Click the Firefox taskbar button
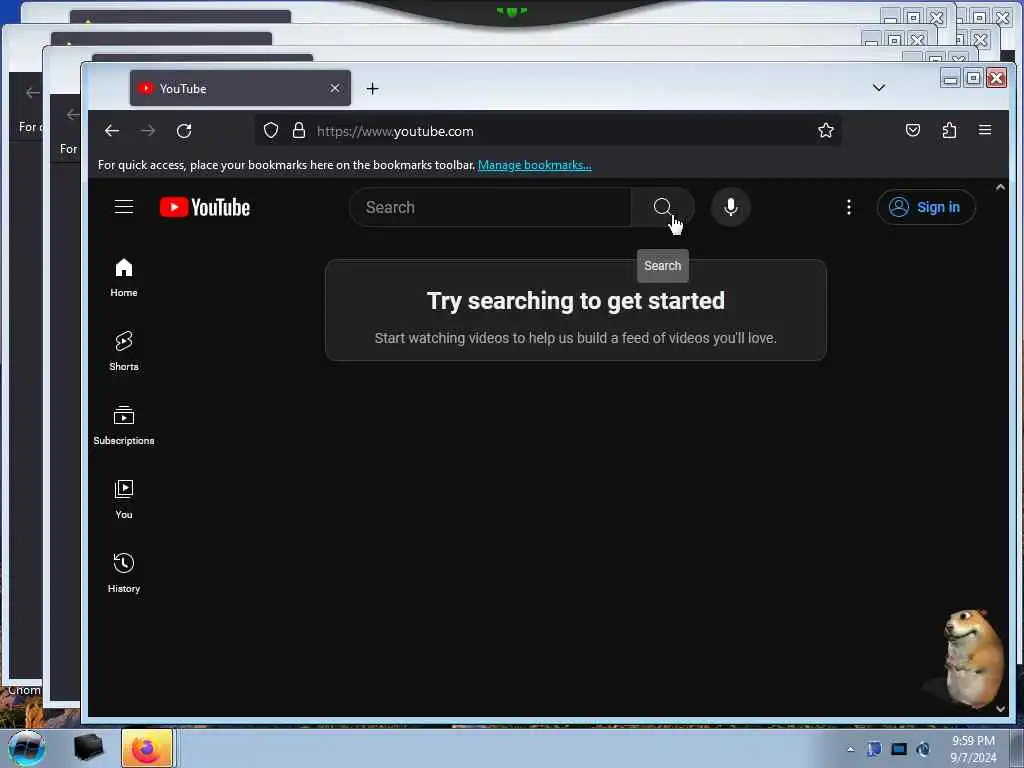Image resolution: width=1024 pixels, height=768 pixels. click(x=147, y=748)
